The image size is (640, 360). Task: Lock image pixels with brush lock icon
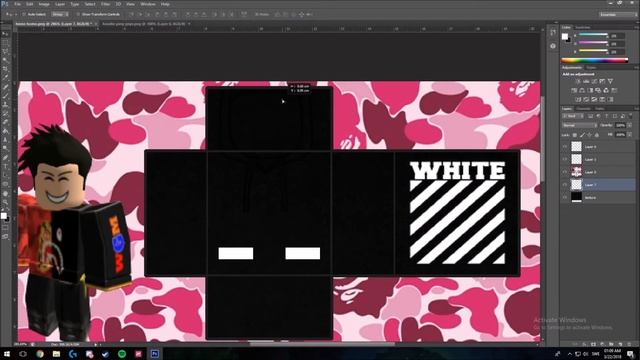[x=582, y=135]
